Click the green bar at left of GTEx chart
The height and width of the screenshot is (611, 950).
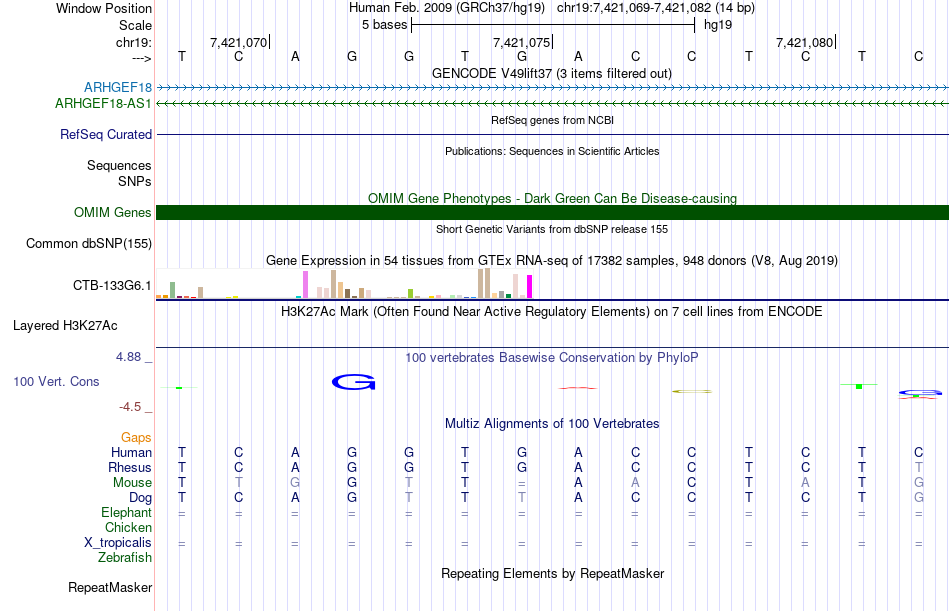[173, 290]
